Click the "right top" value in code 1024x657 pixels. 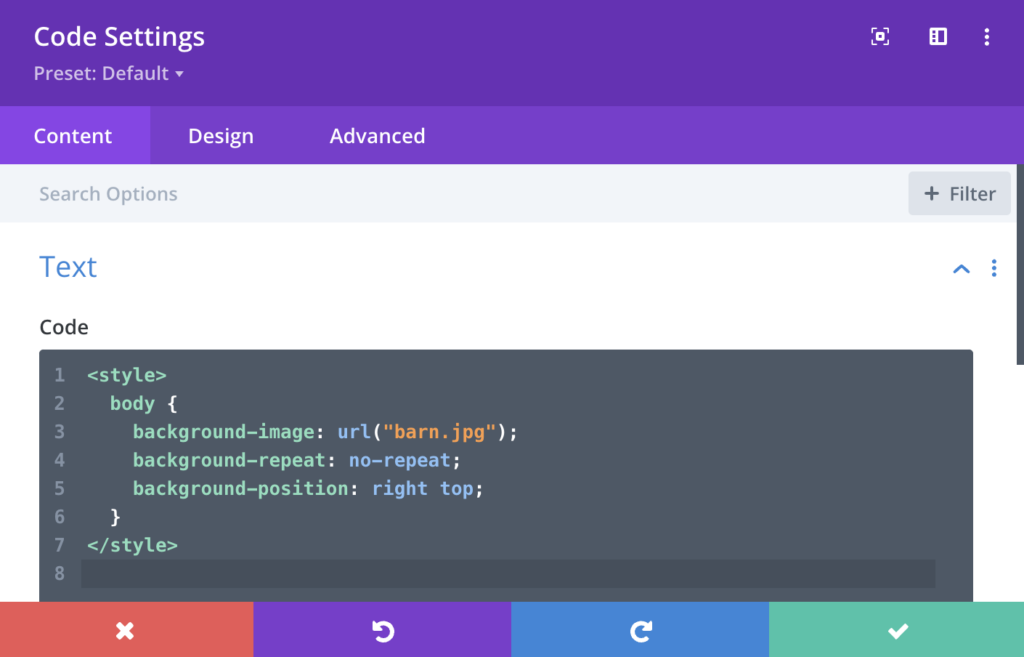[x=423, y=489]
